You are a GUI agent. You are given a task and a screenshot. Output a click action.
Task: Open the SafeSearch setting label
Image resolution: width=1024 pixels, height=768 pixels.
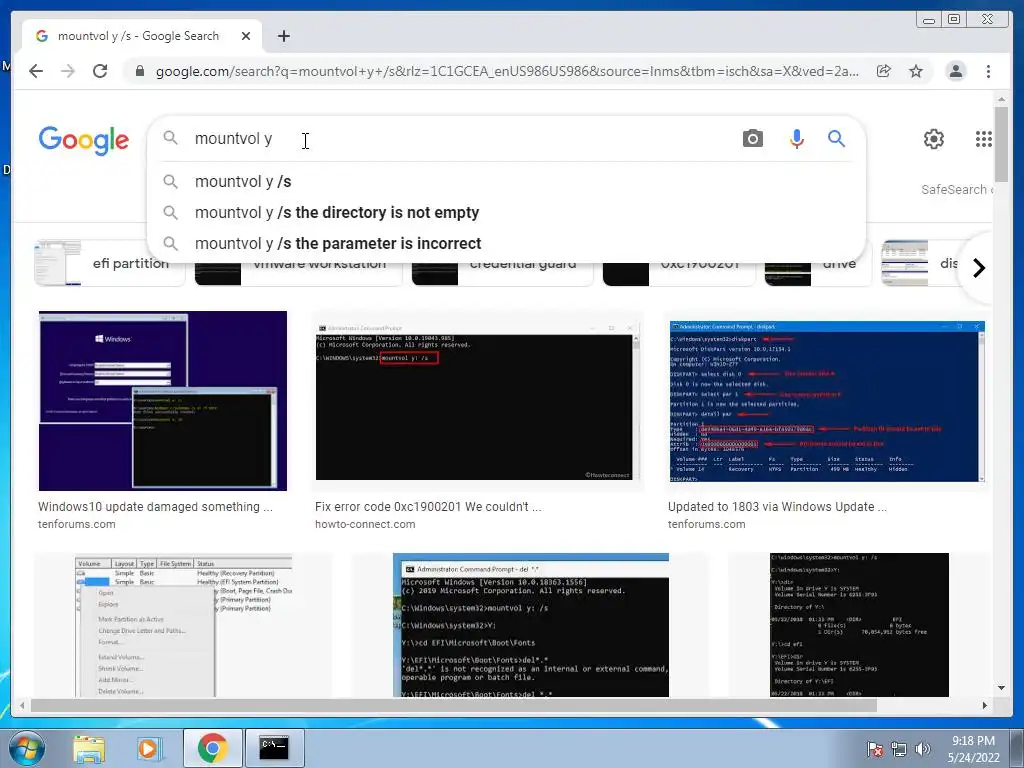pyautogui.click(x=956, y=189)
